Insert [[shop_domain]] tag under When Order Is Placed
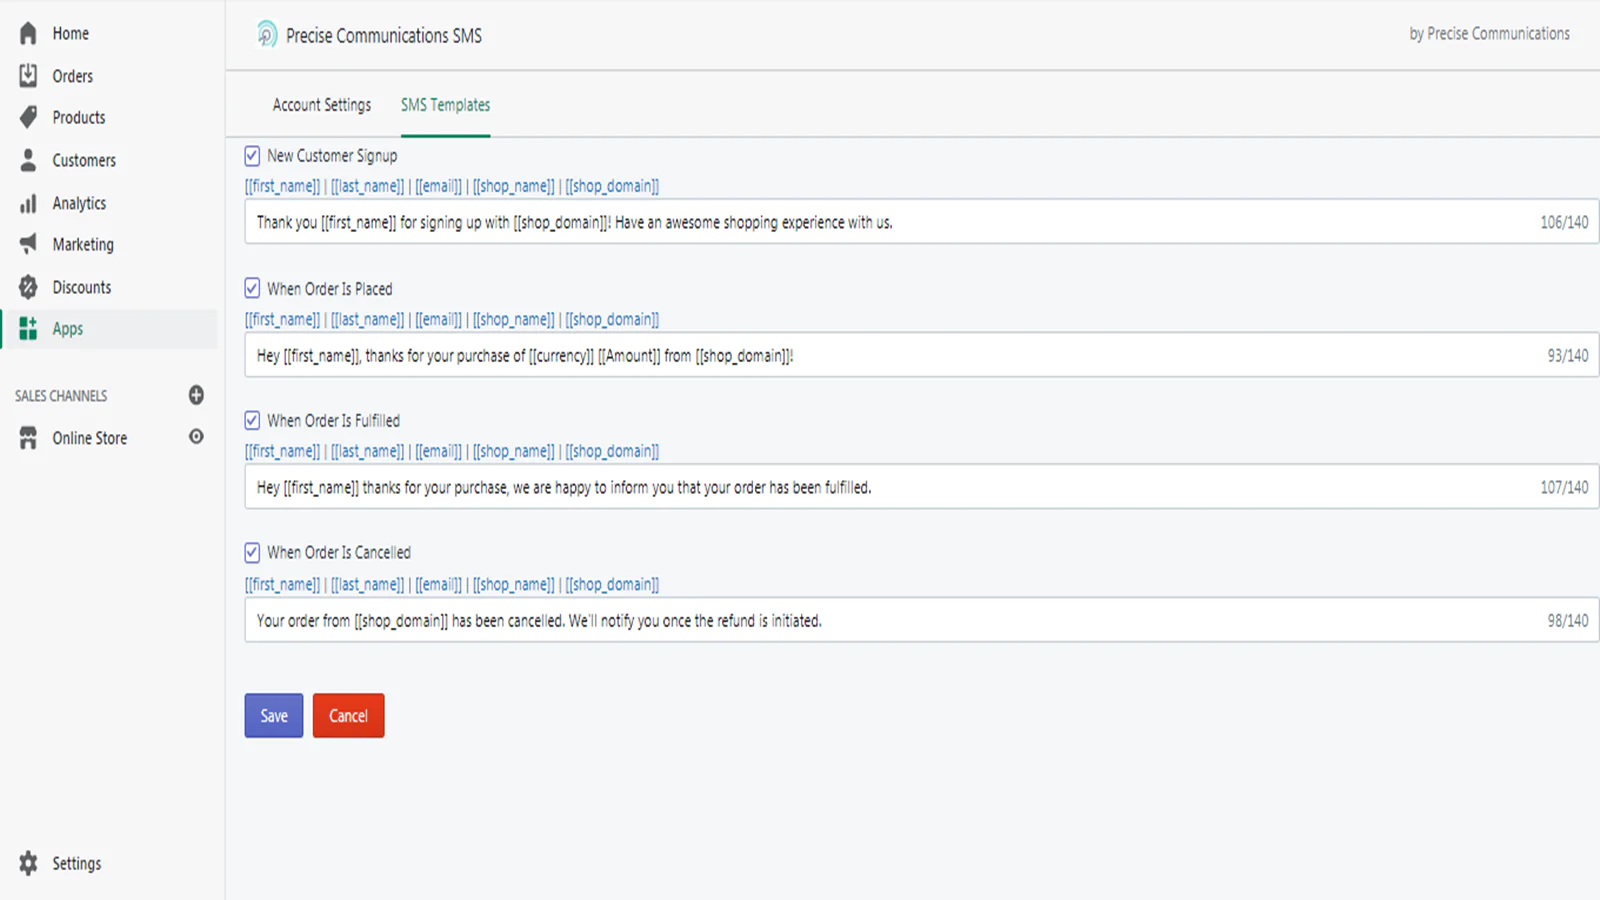Screen dimensions: 1600x900 click(x=612, y=319)
